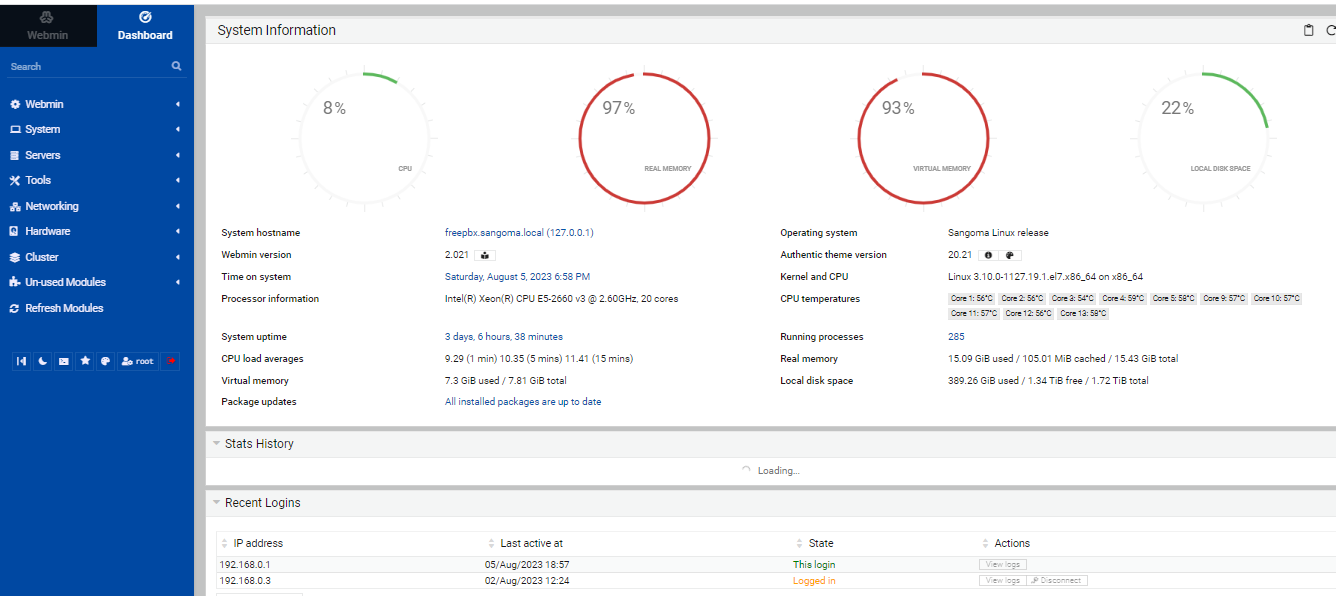Click the sidebar Search input field

[85, 66]
